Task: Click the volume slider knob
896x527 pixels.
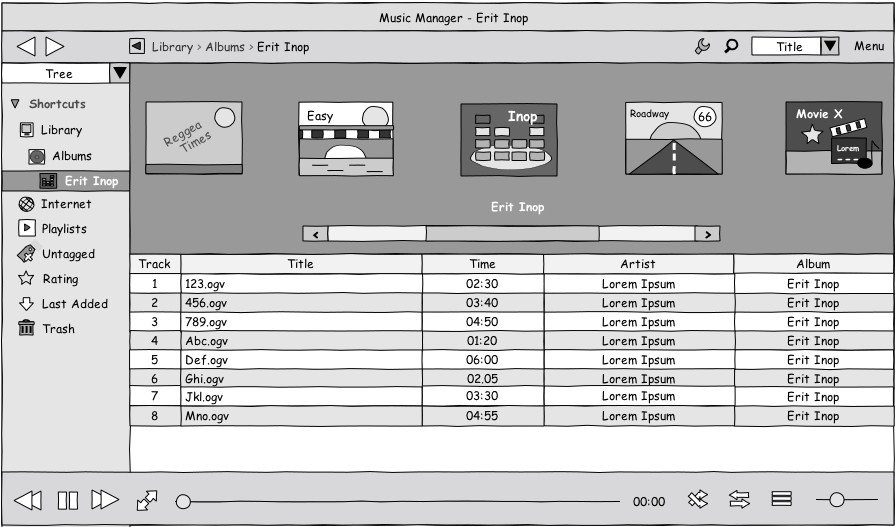Action: (837, 500)
